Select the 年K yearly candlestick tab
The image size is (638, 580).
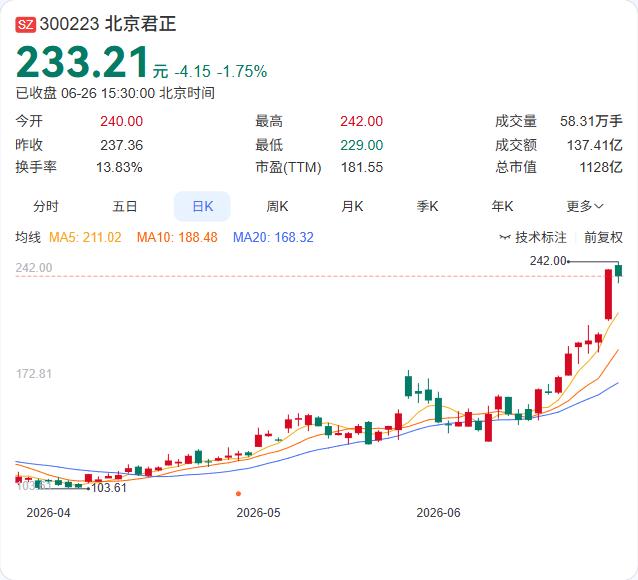click(502, 206)
